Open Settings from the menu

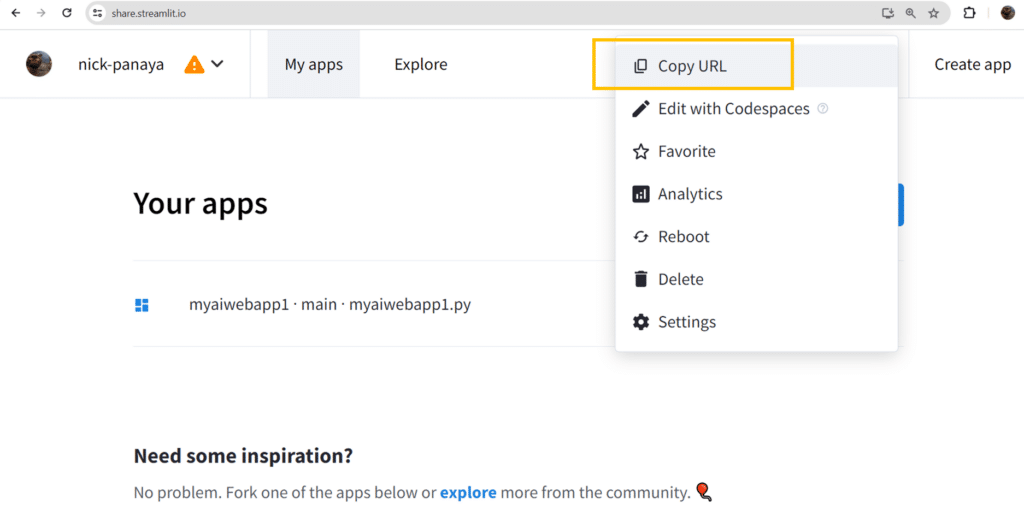click(756, 322)
